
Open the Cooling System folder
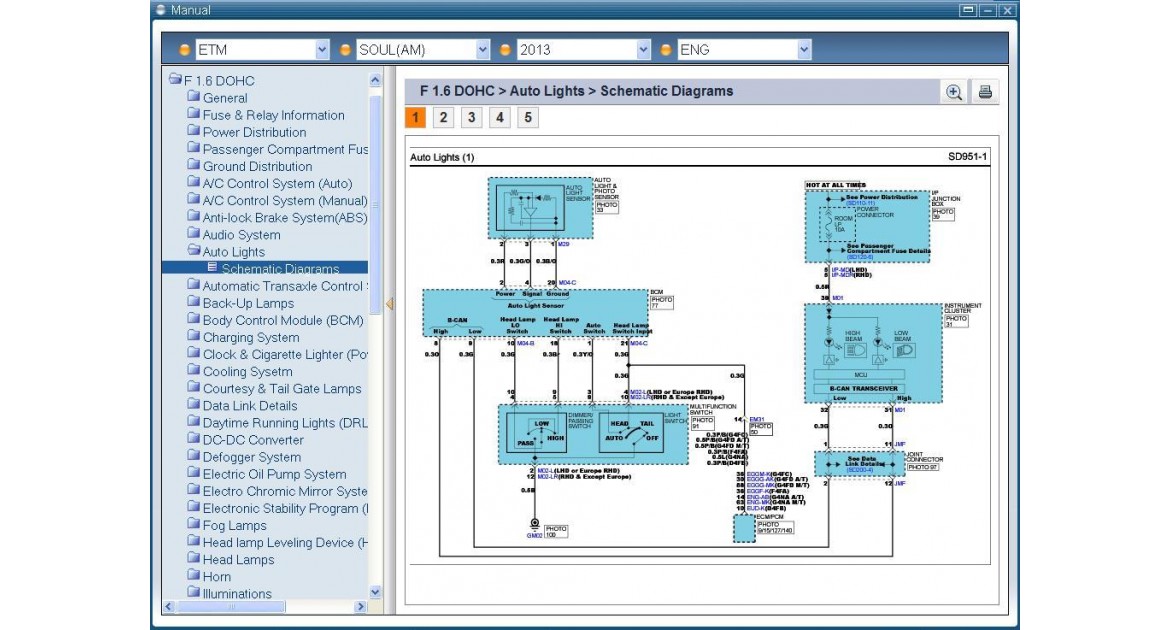[x=240, y=372]
